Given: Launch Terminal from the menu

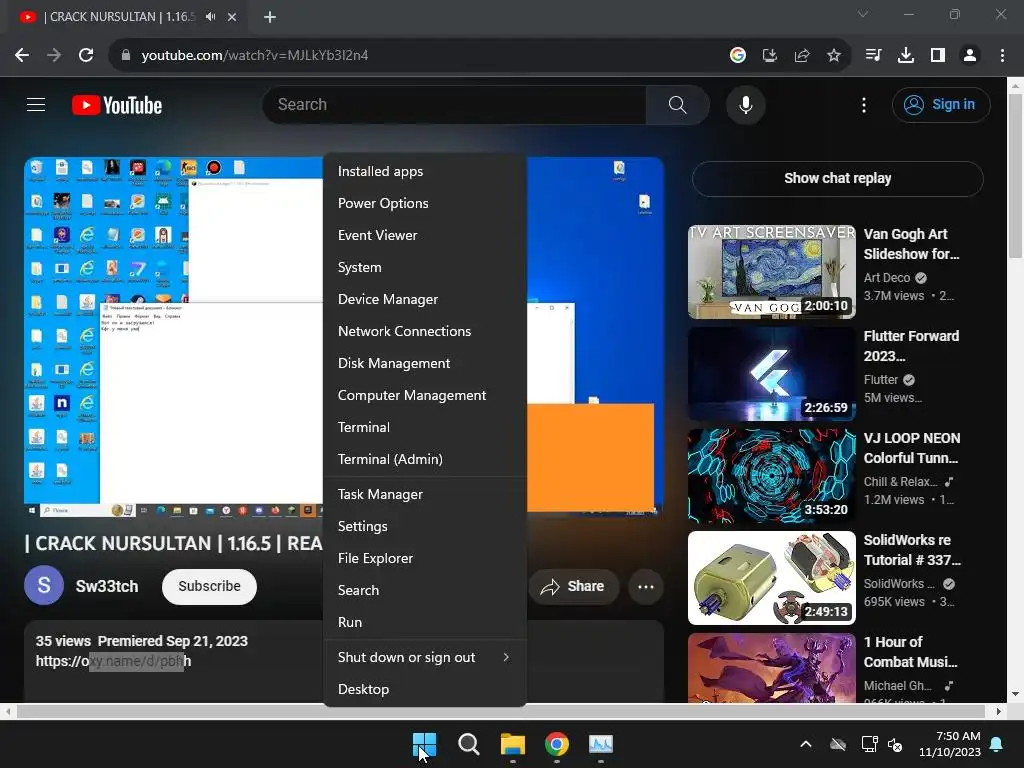Looking at the screenshot, I should tap(424, 427).
